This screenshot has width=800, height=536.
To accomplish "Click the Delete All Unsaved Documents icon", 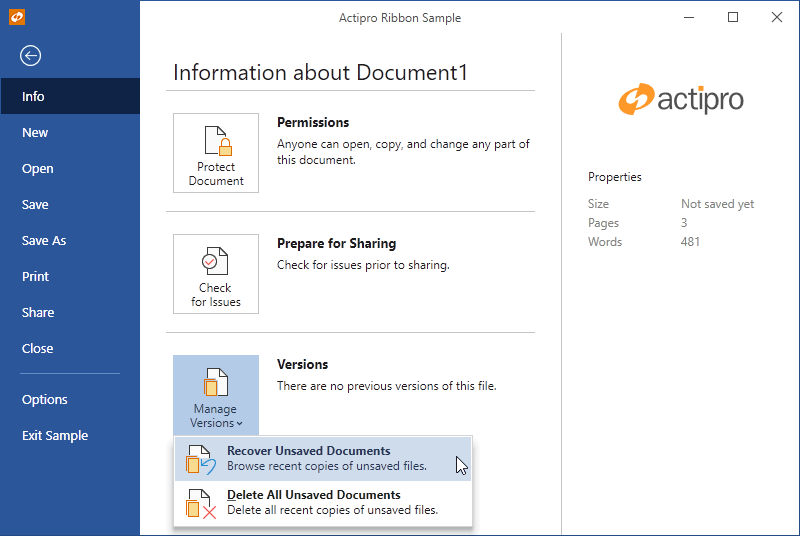I will pyautogui.click(x=201, y=504).
